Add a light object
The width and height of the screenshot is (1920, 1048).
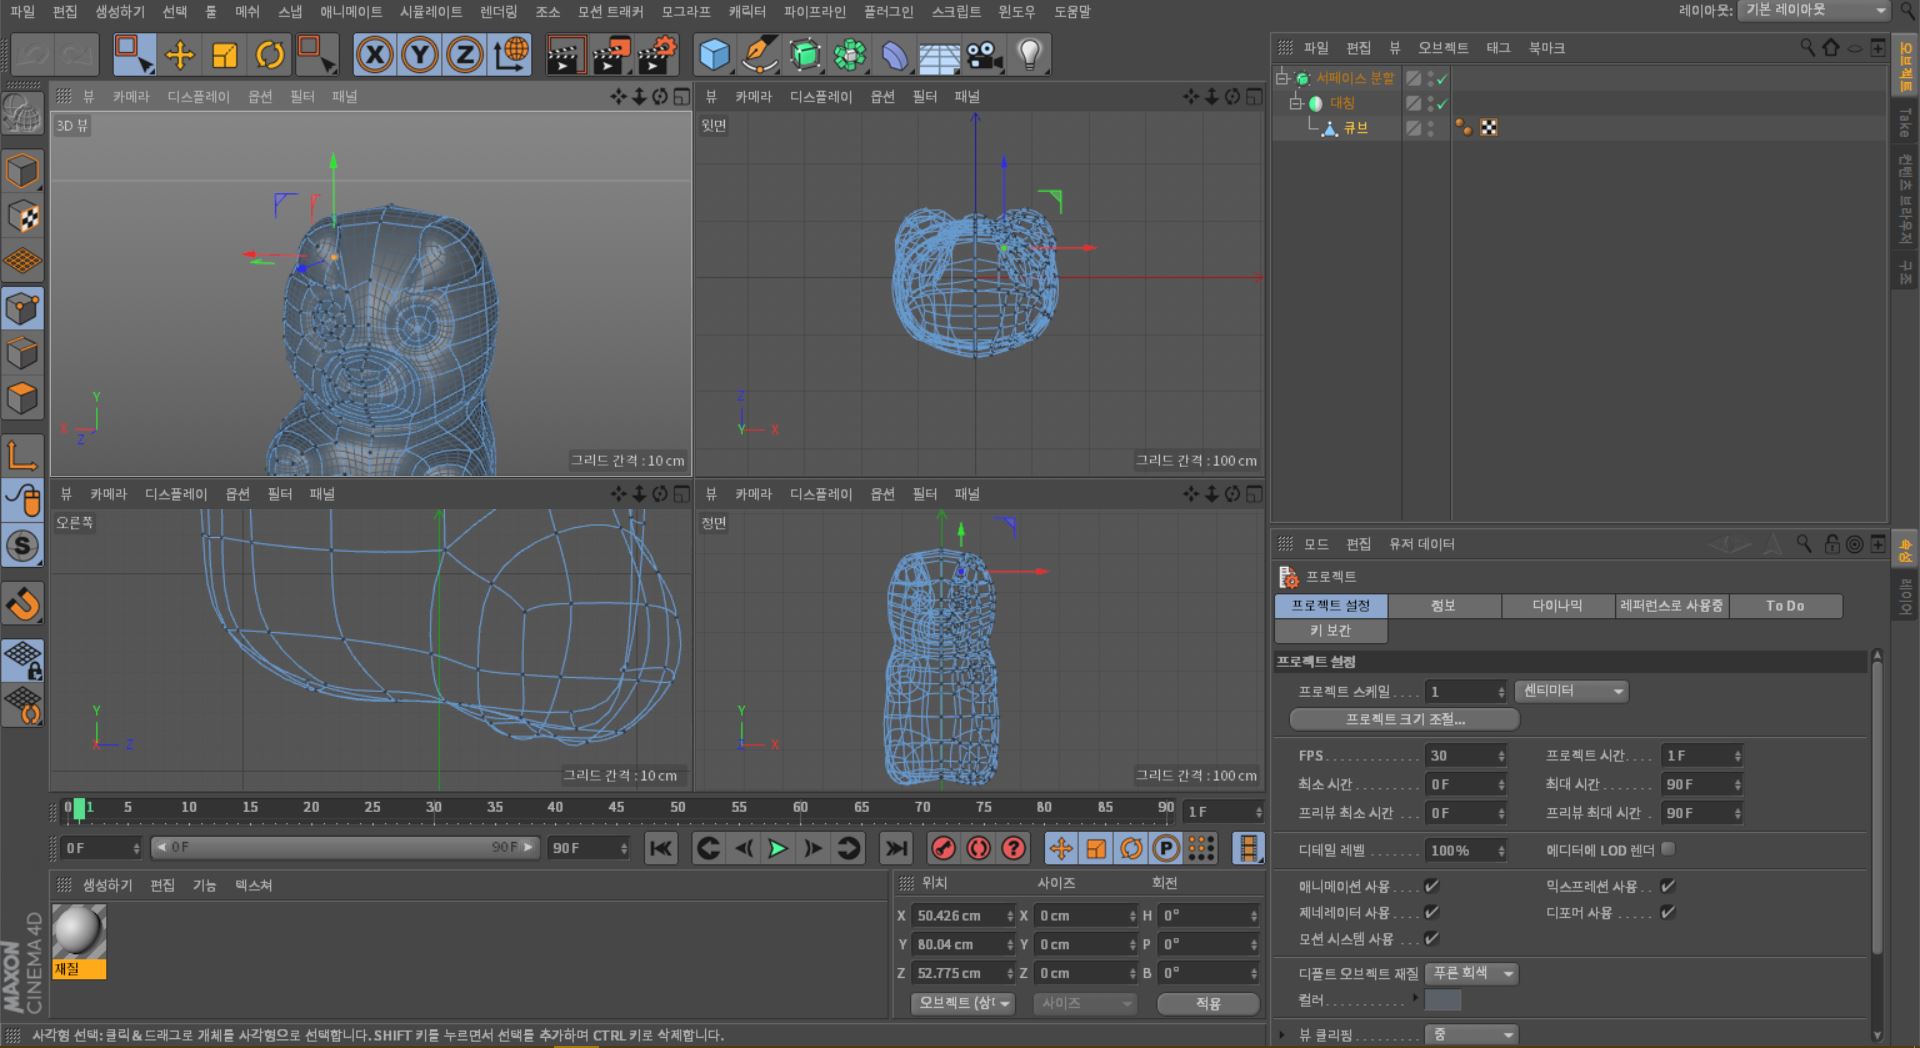[1030, 54]
